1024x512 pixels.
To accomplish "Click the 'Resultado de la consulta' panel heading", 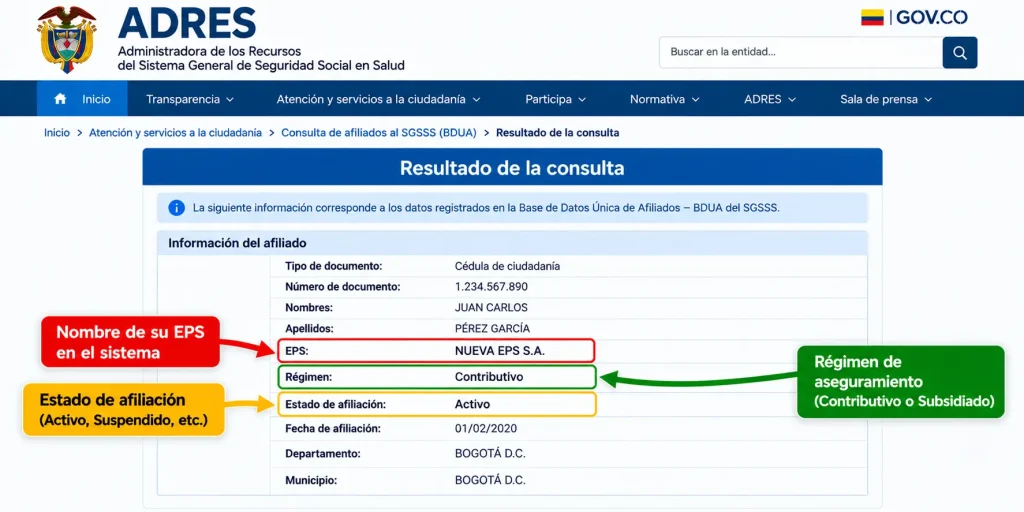I will (x=512, y=168).
